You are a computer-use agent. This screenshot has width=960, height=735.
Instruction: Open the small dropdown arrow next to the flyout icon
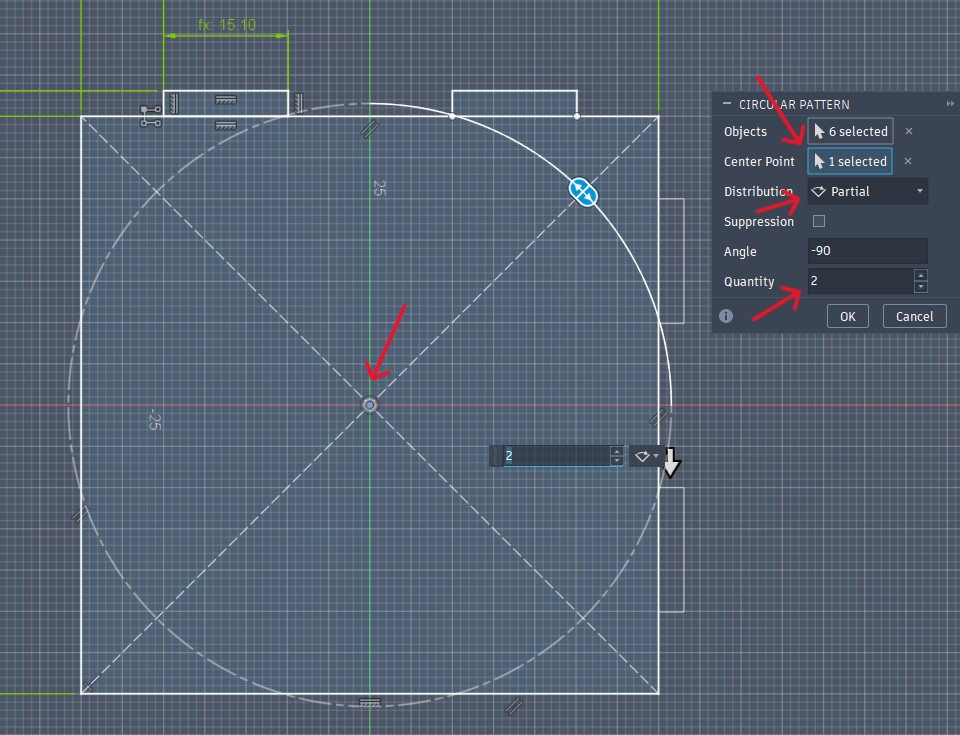(657, 456)
